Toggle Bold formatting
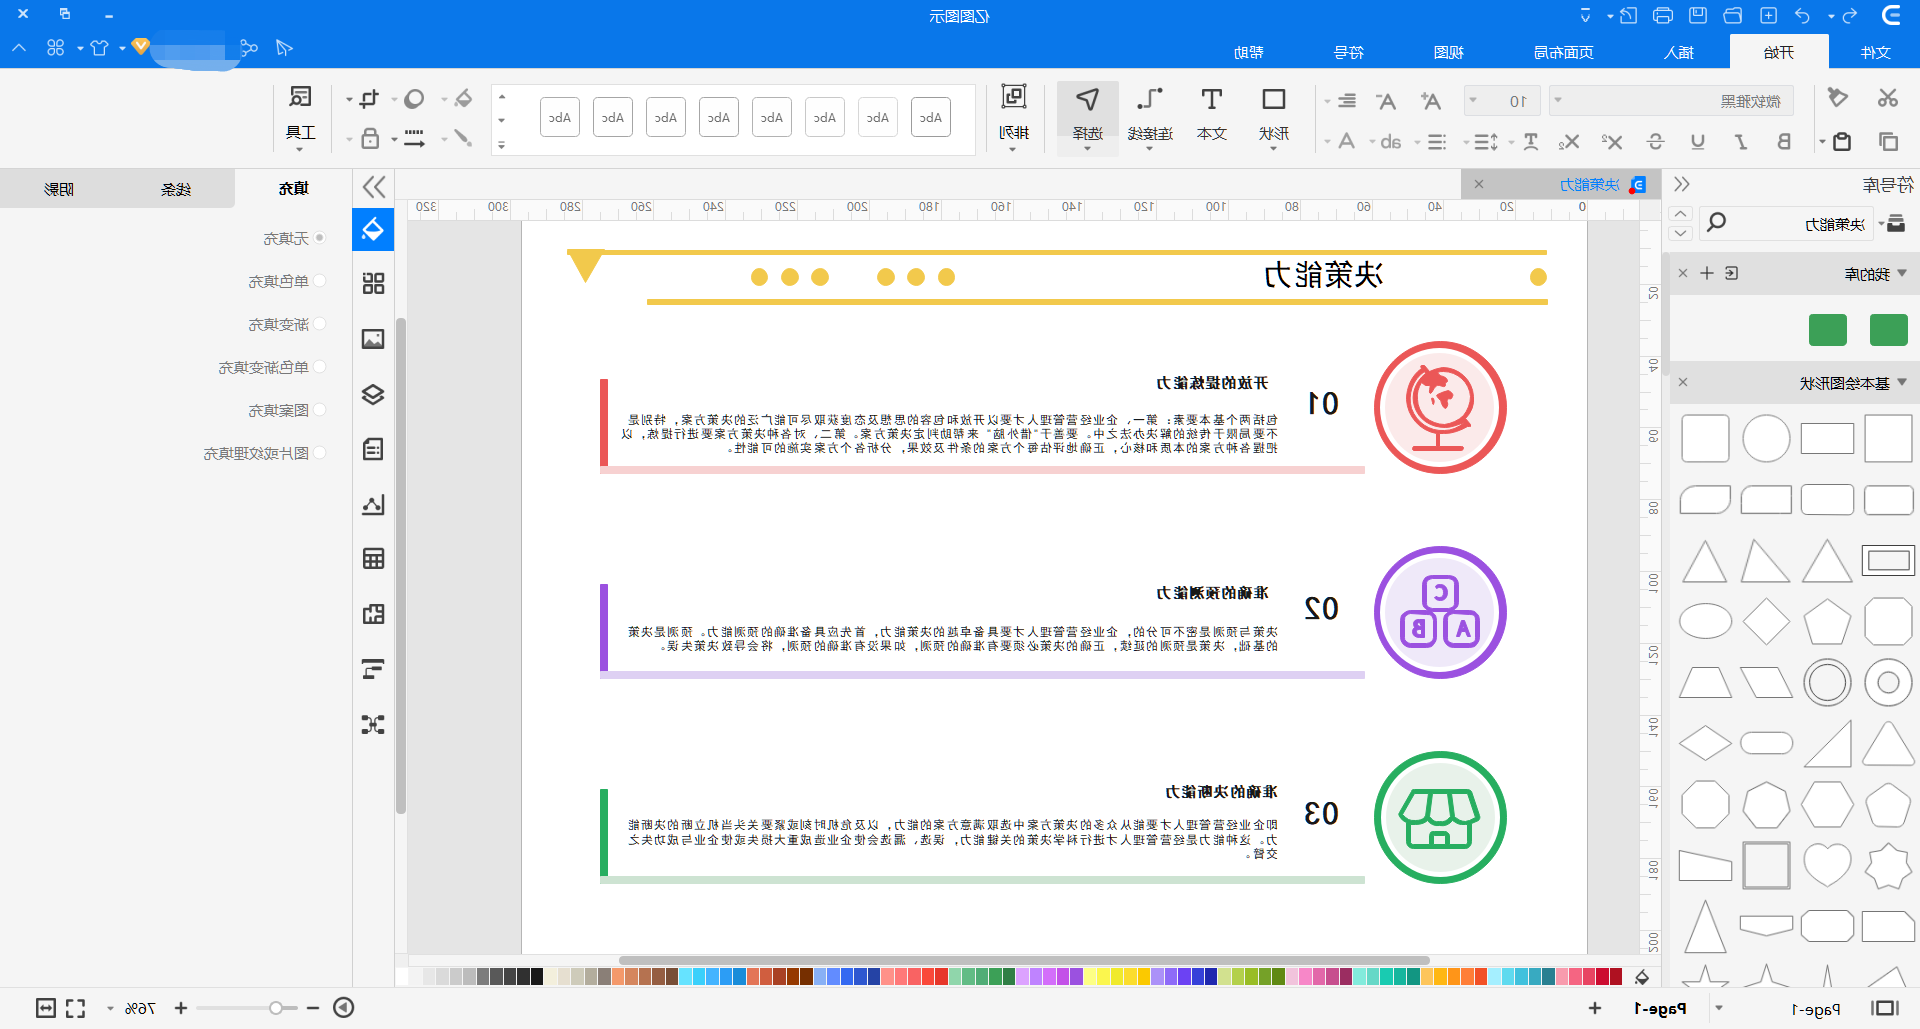Image resolution: width=1920 pixels, height=1029 pixels. tap(1783, 142)
